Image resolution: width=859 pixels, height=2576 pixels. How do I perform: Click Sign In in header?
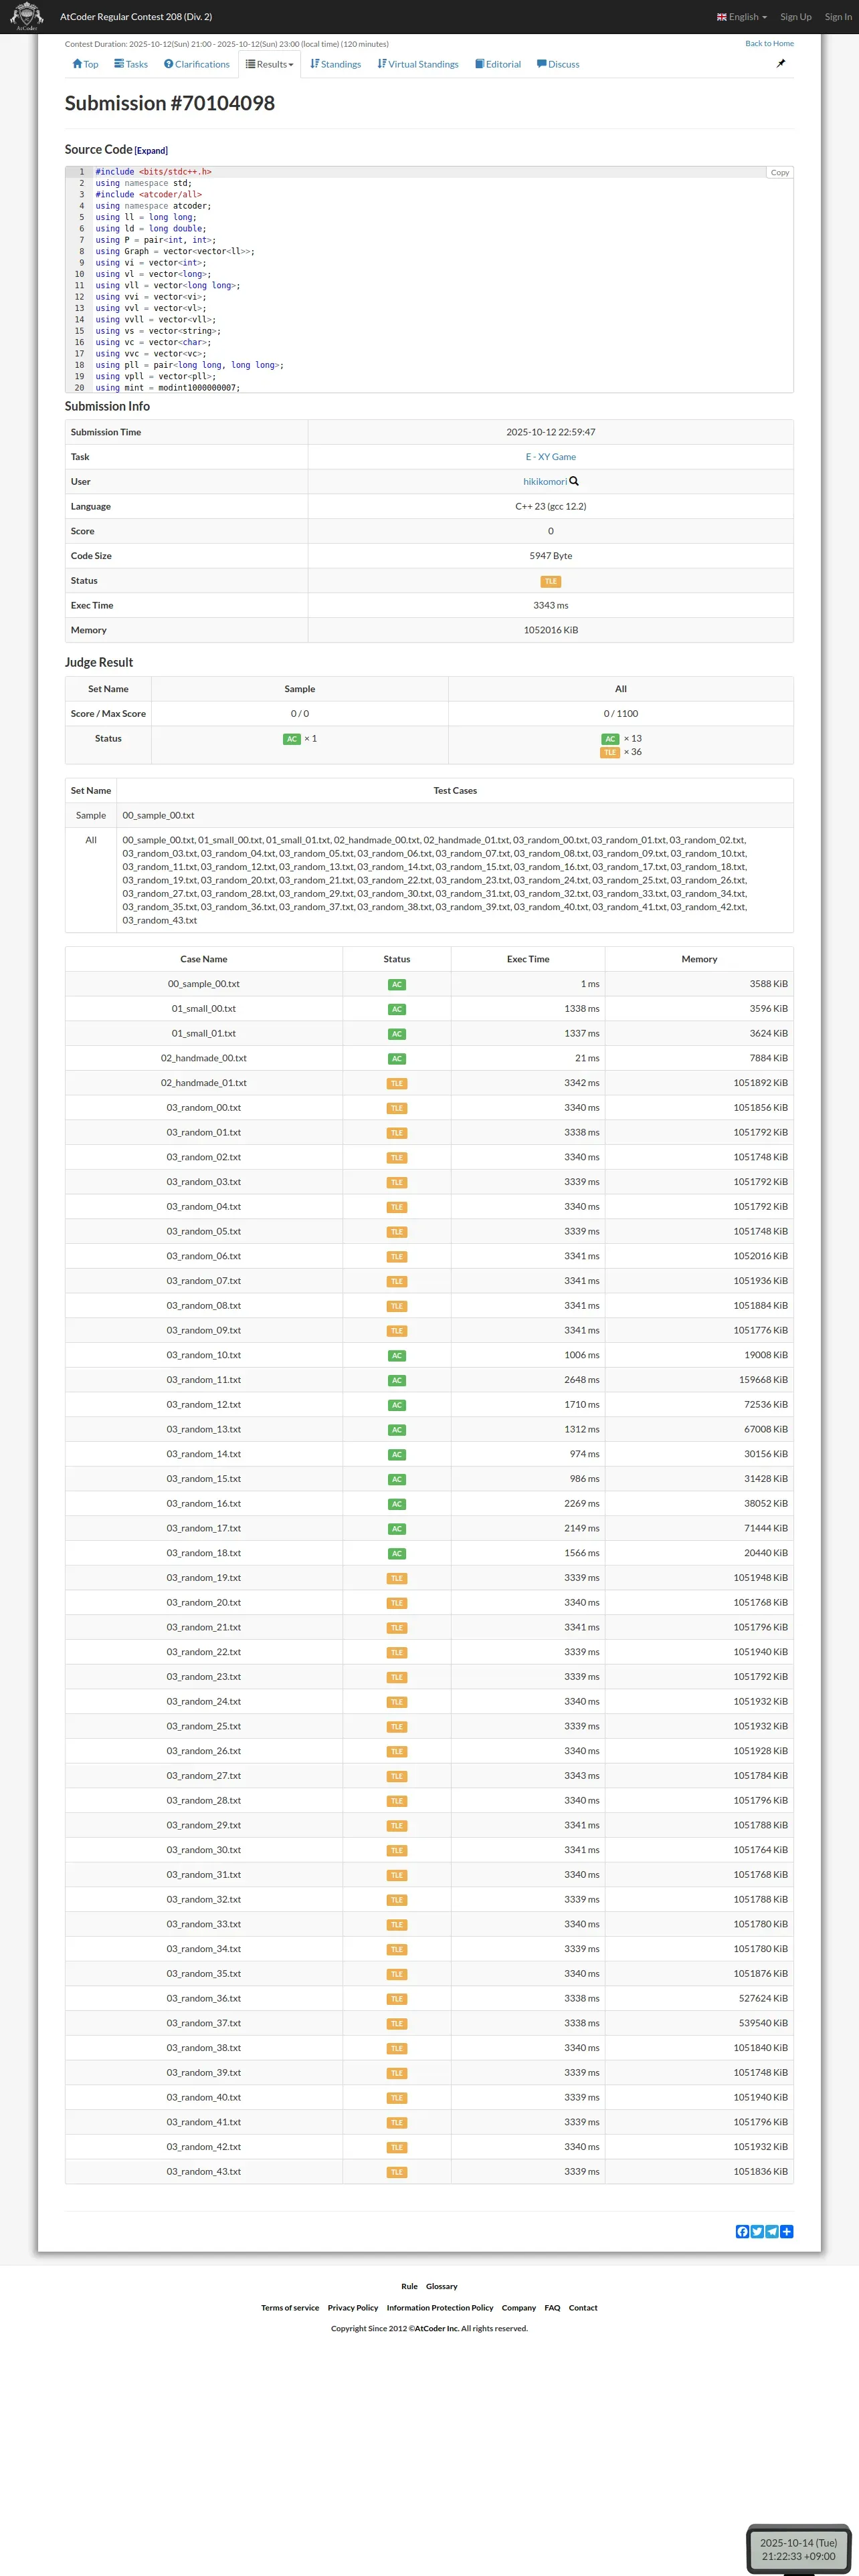[838, 17]
